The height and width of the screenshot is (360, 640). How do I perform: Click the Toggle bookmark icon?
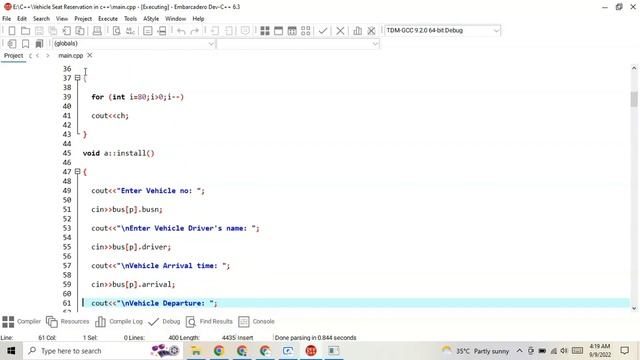25,44
